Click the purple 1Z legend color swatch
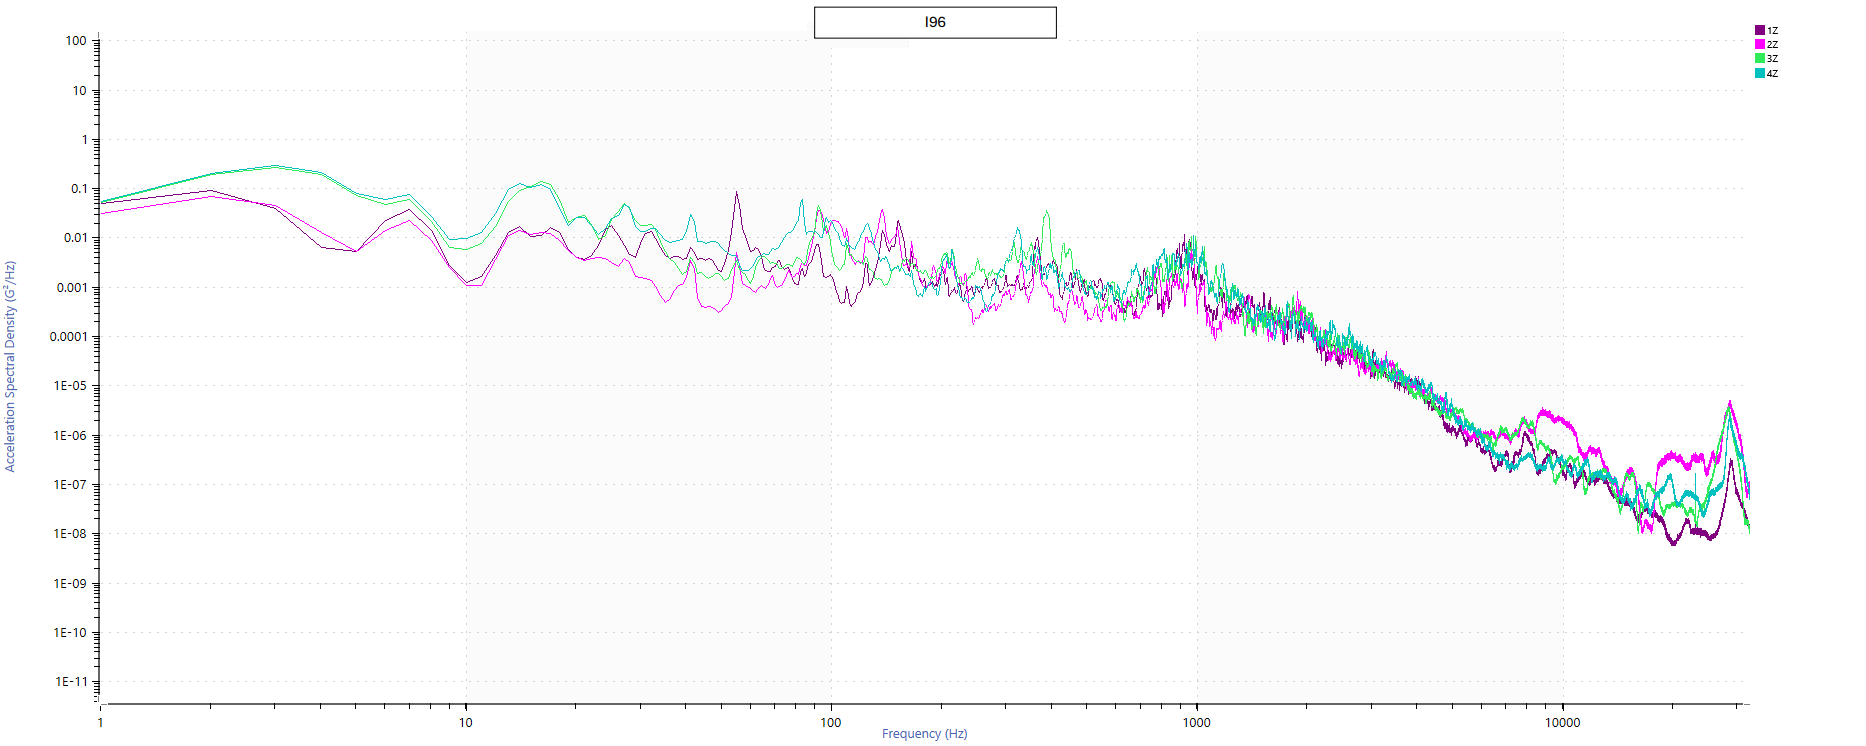 click(1760, 31)
